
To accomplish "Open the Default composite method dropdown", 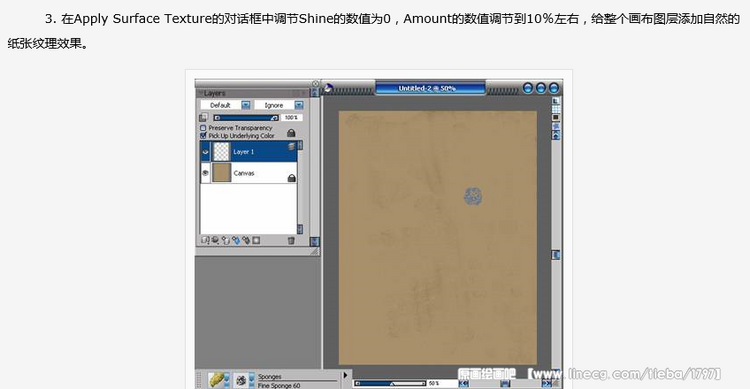I will coord(245,105).
